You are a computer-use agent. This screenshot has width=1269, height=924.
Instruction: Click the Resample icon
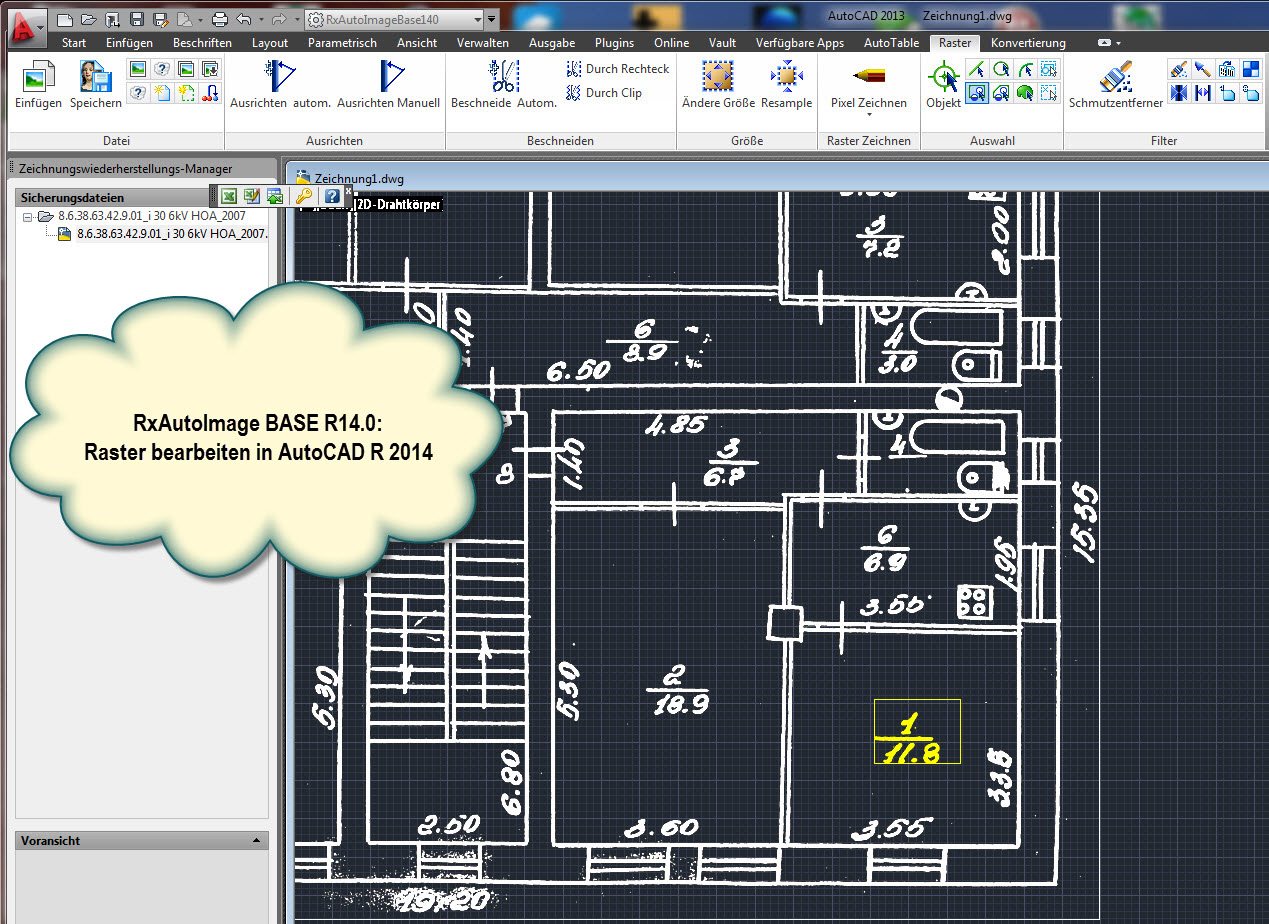(x=787, y=78)
